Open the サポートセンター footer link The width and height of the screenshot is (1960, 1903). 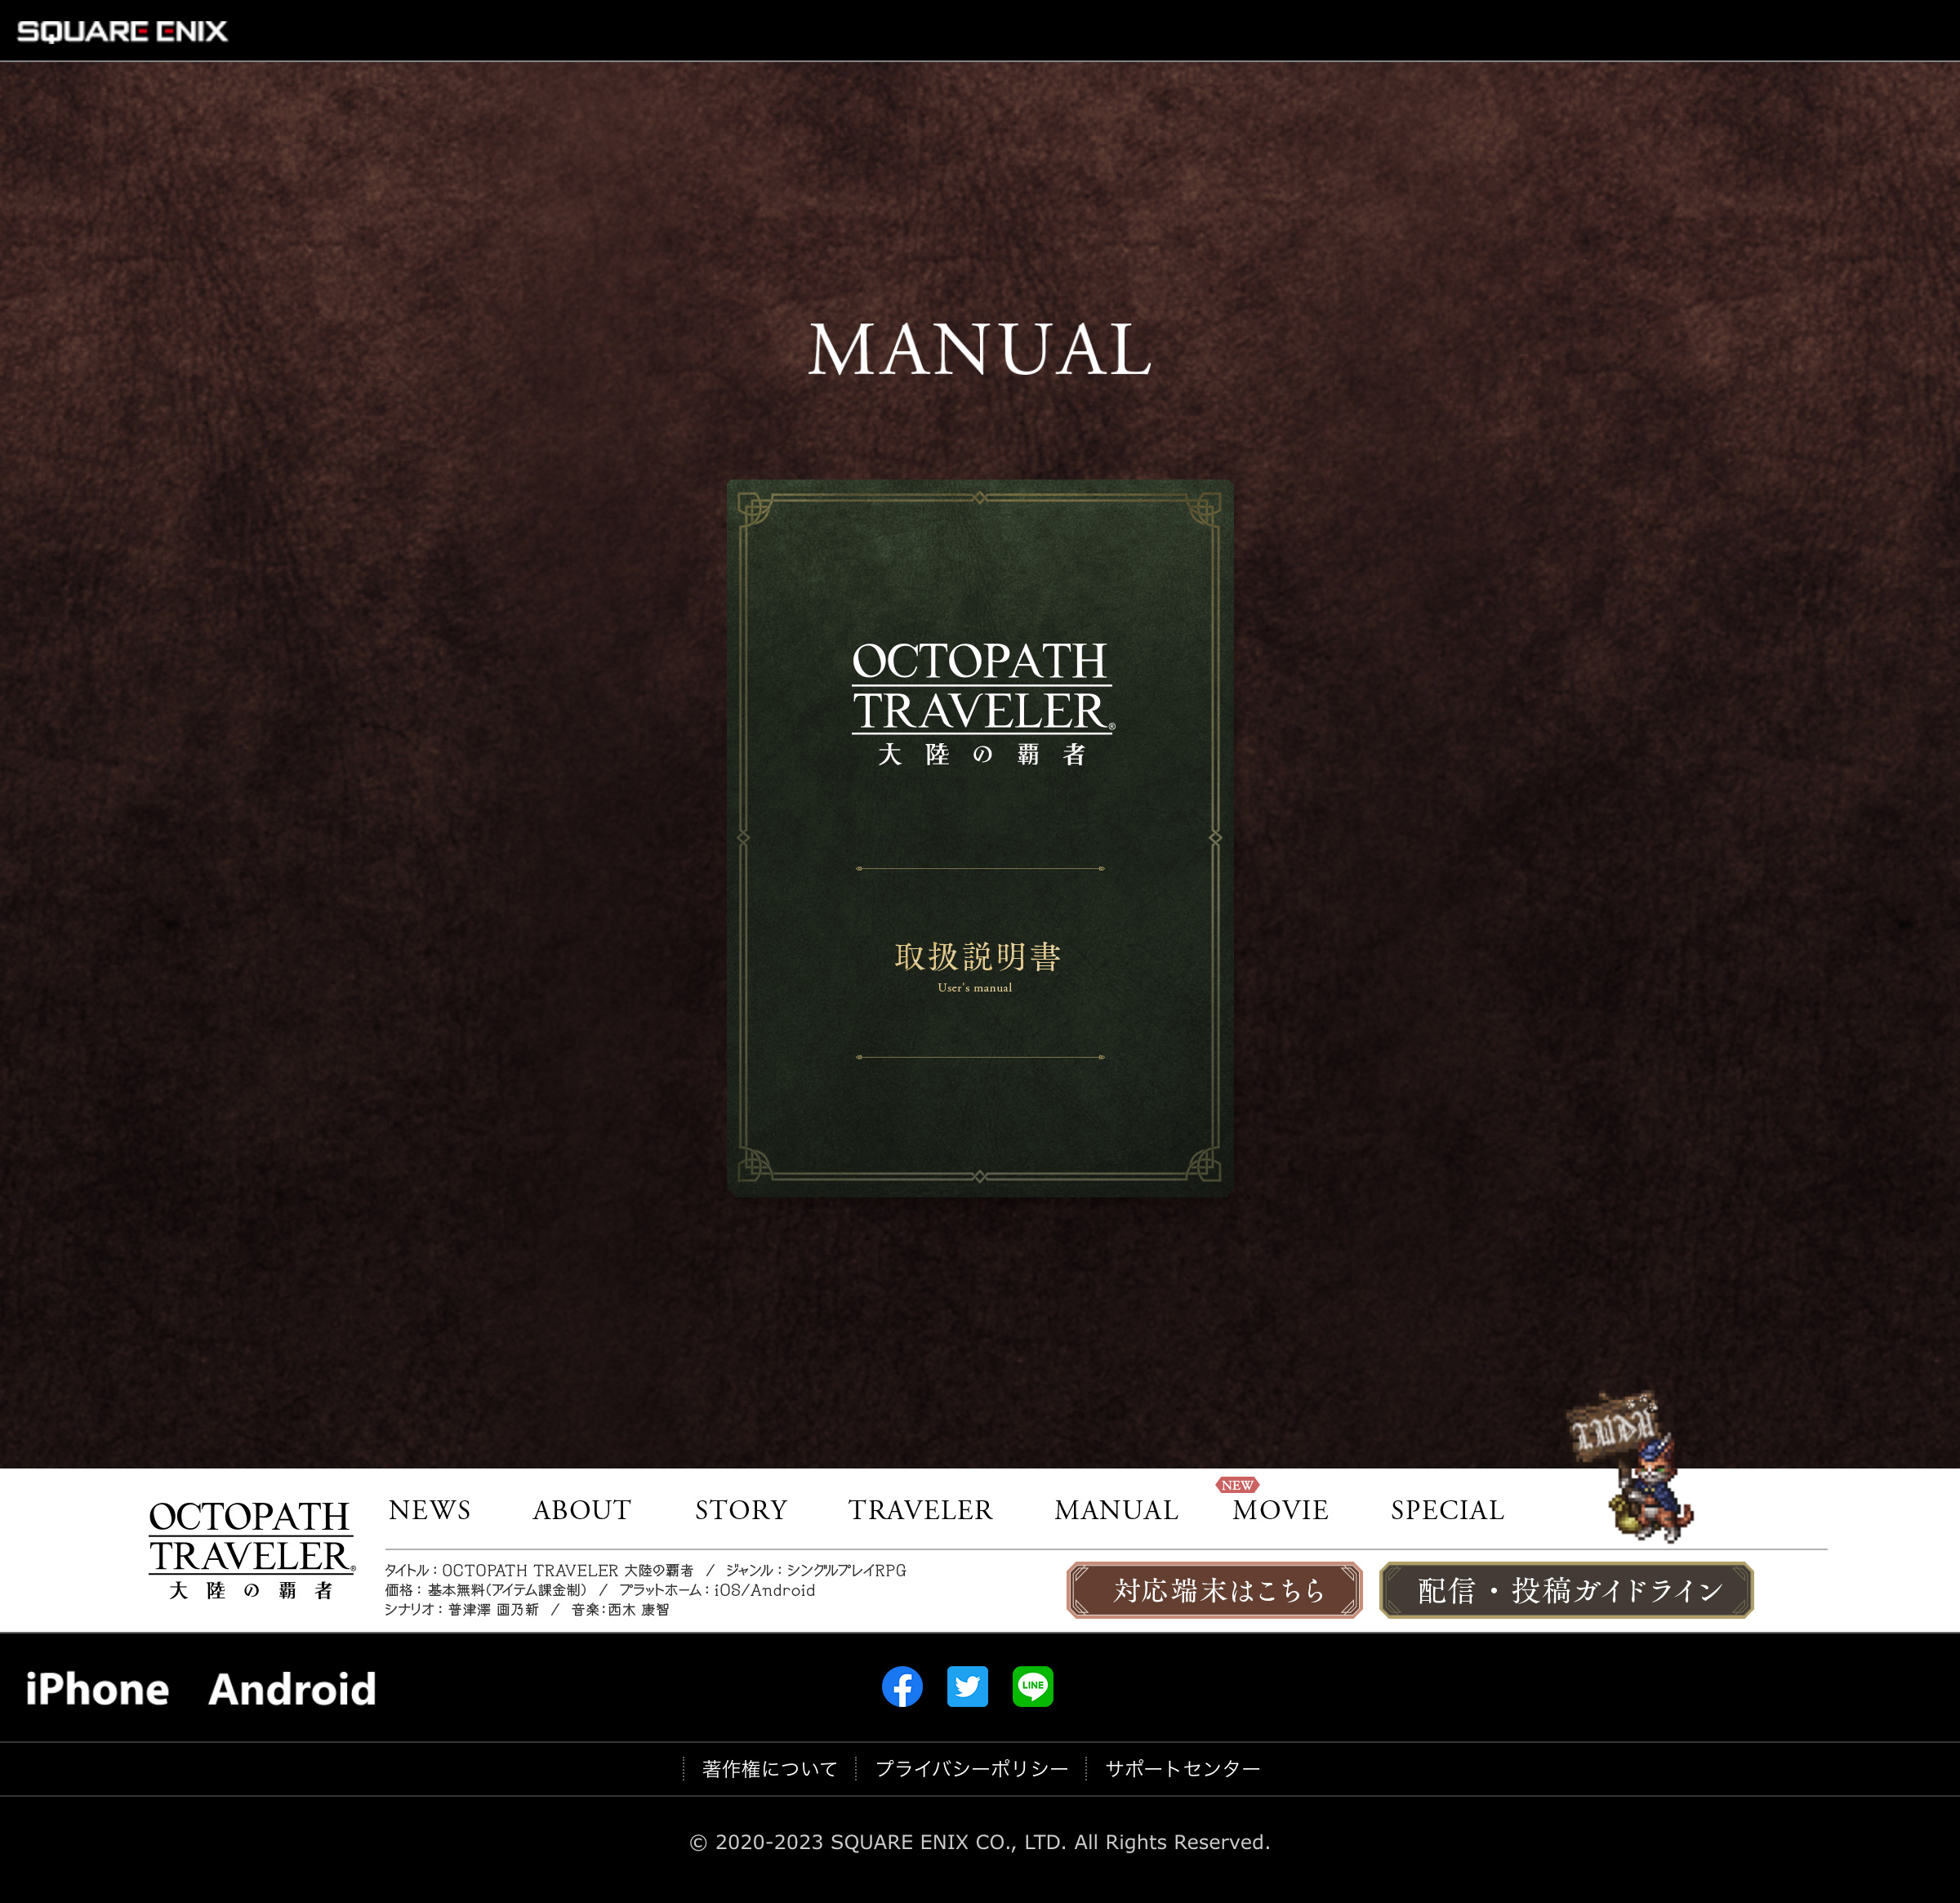pos(1182,1769)
